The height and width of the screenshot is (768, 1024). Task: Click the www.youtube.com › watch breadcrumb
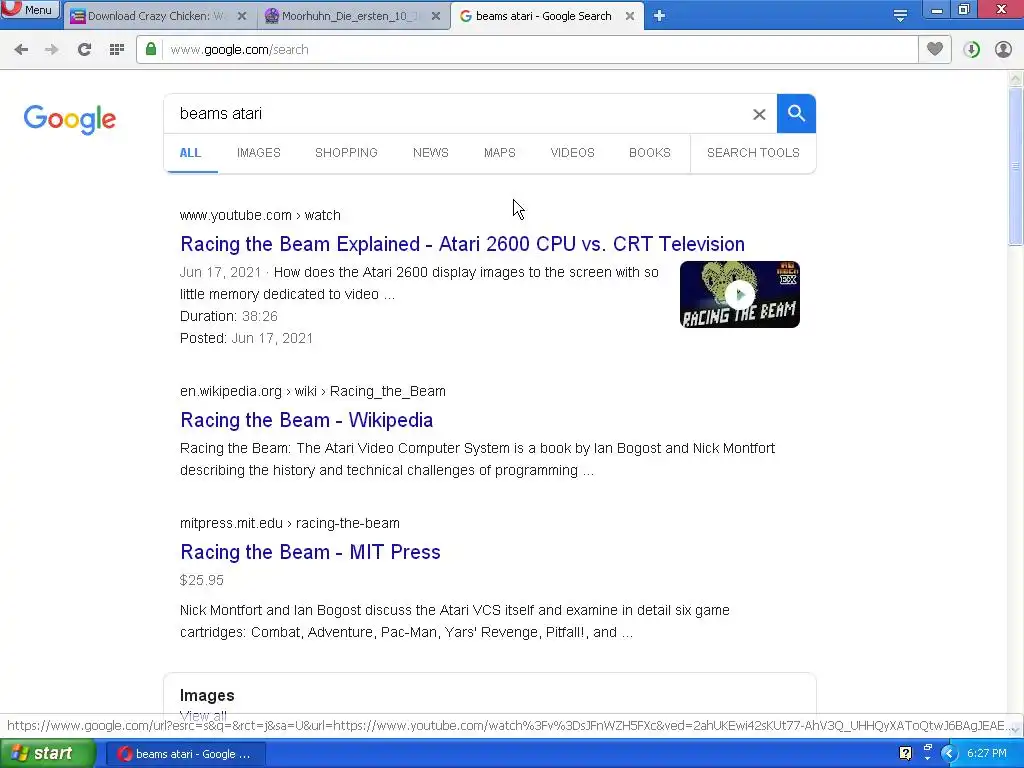coord(260,215)
